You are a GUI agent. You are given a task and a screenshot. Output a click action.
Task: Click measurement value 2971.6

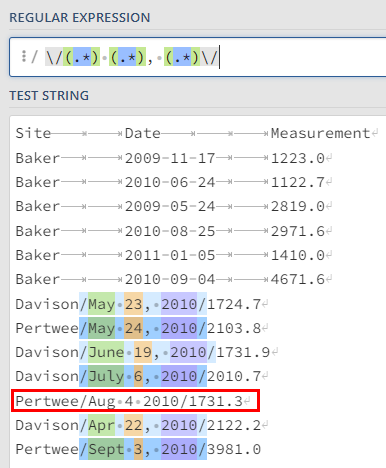298,231
